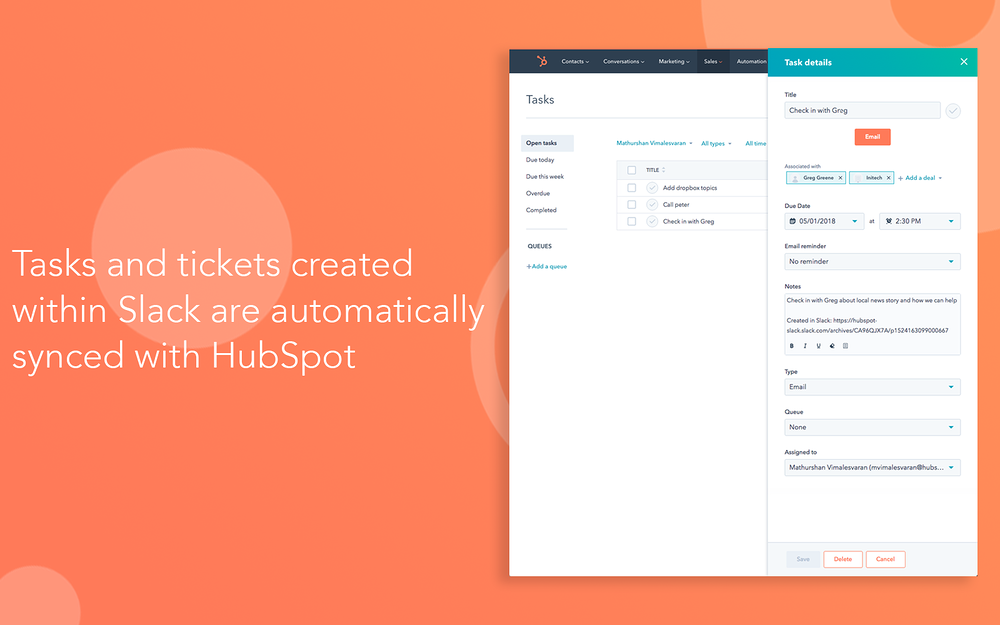This screenshot has height=625, width=1000.
Task: Mark task complete with title checkmark circle
Action: [x=953, y=111]
